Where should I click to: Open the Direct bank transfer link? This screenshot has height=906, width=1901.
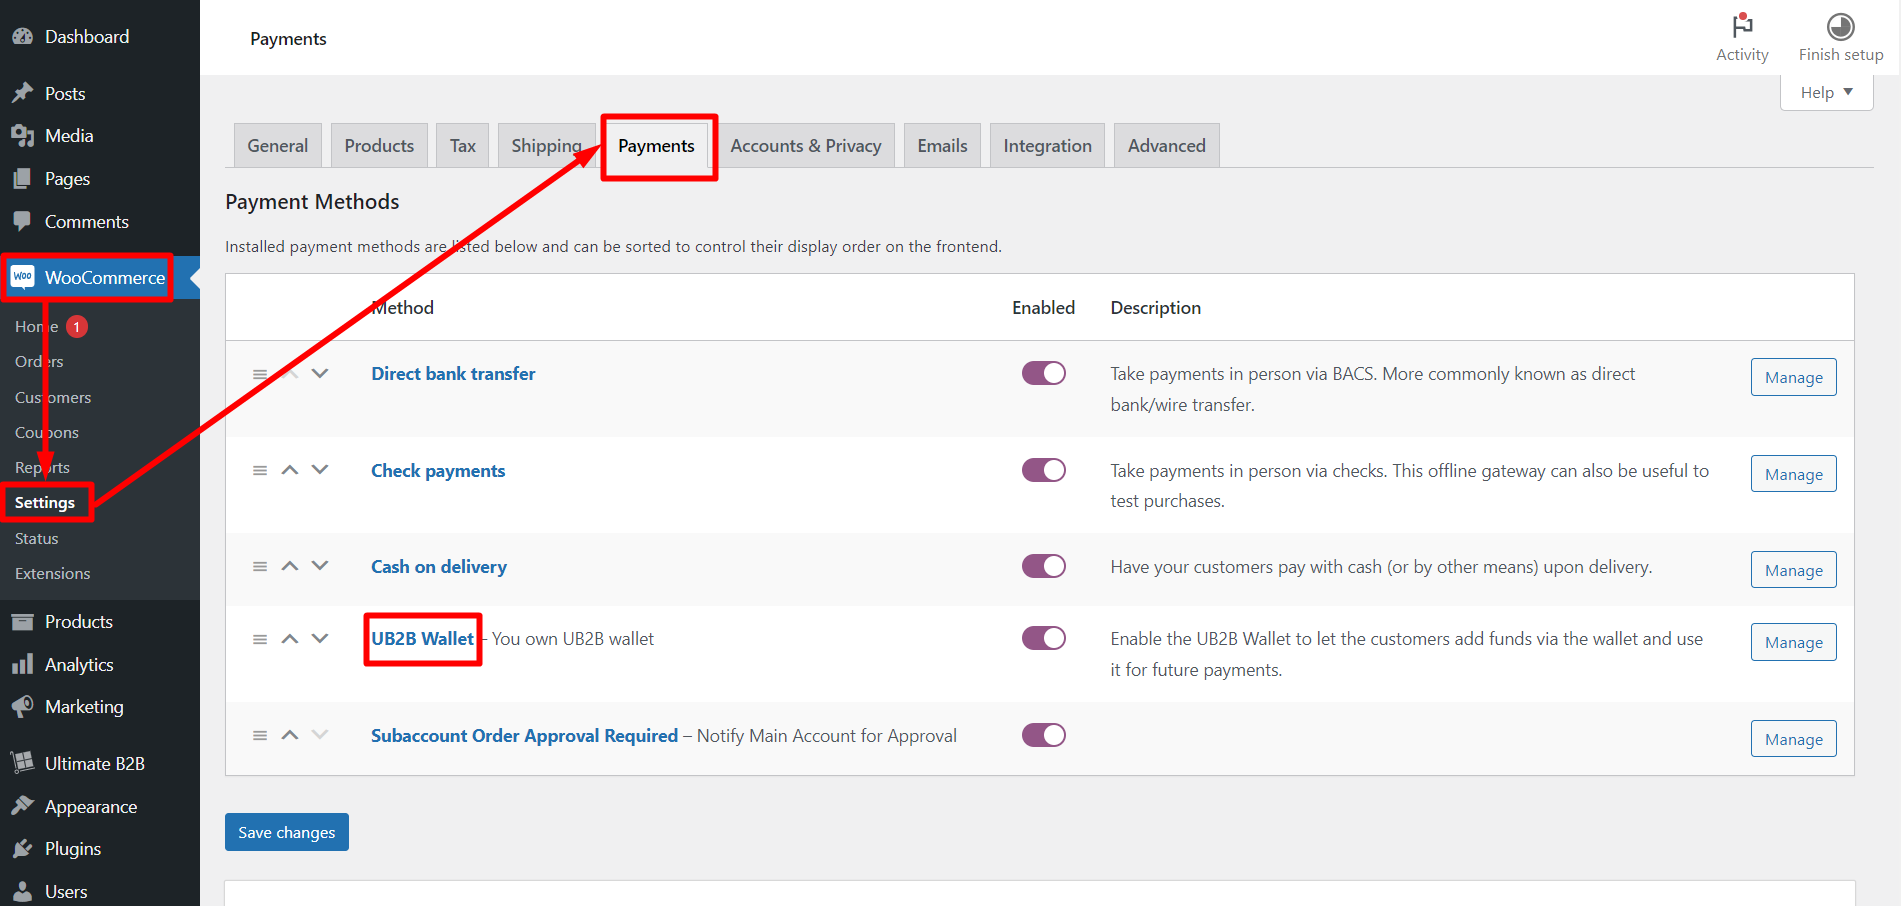pyautogui.click(x=453, y=374)
